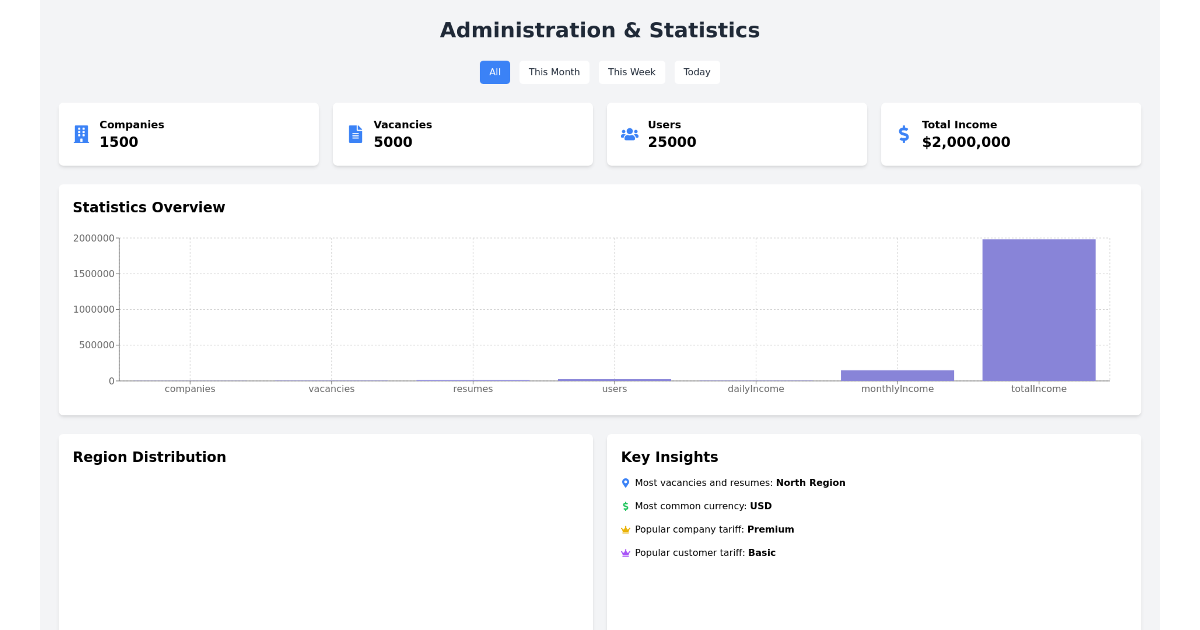Click the Total Income dollar icon
1200x630 pixels.
[x=903, y=133]
